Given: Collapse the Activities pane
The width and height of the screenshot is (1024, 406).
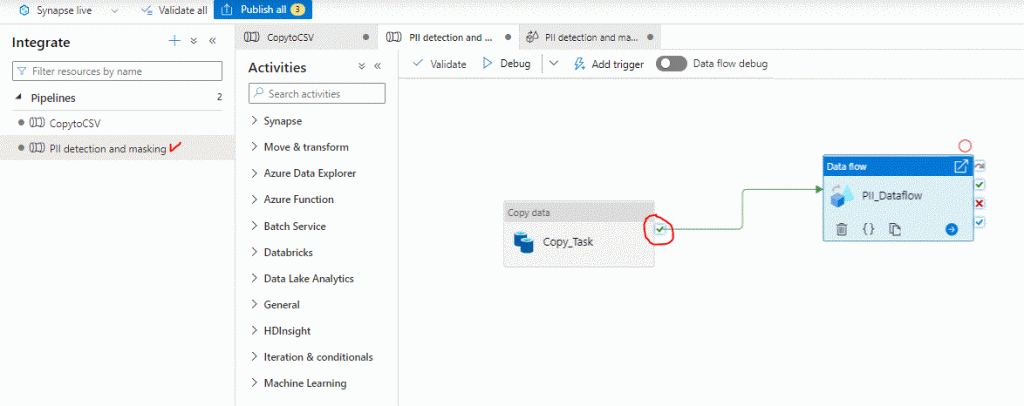Looking at the screenshot, I should coord(377,67).
